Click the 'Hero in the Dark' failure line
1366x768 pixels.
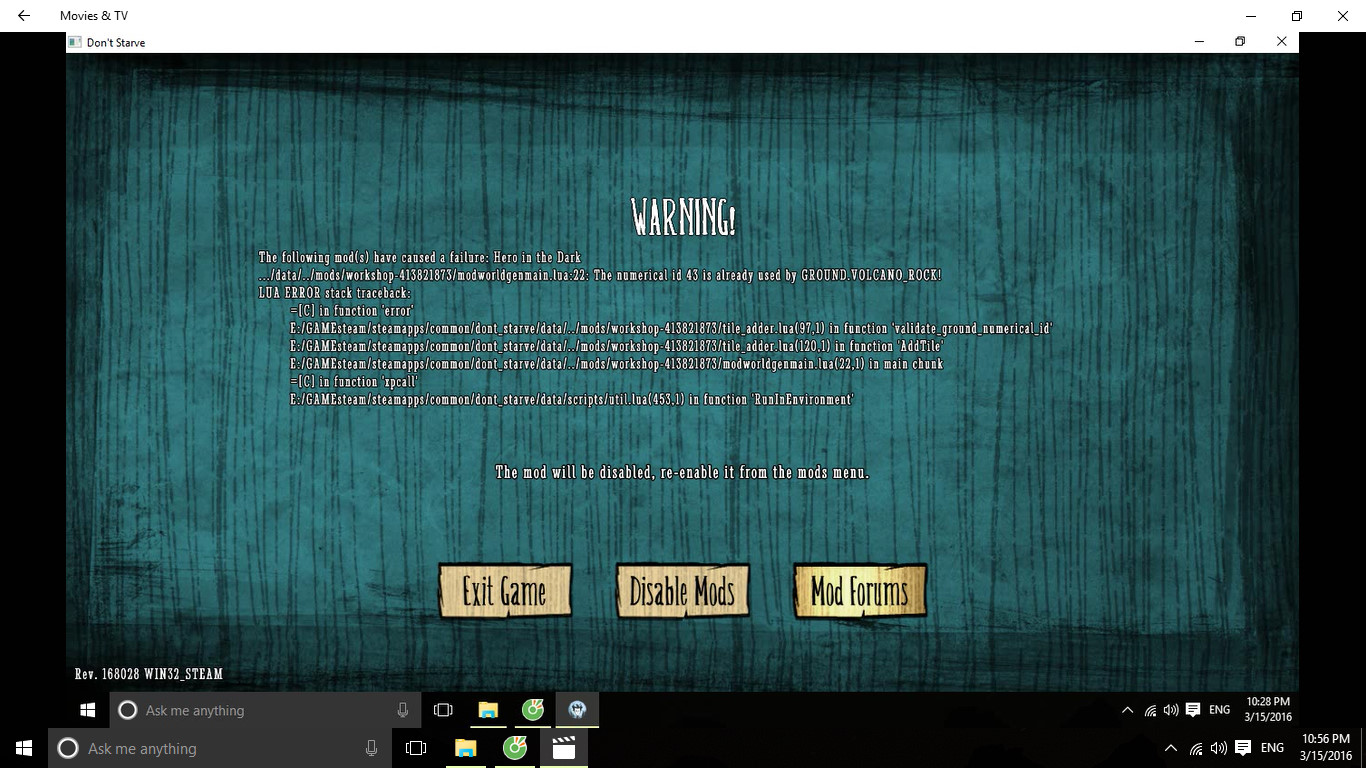(x=420, y=257)
